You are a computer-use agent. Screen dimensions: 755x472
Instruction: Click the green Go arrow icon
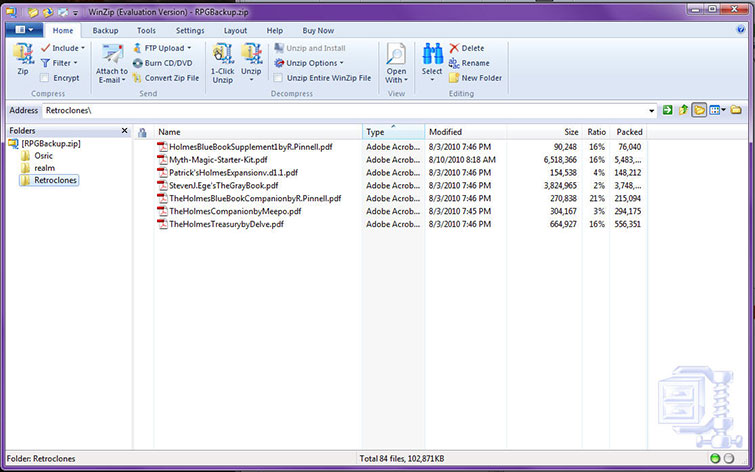667,110
